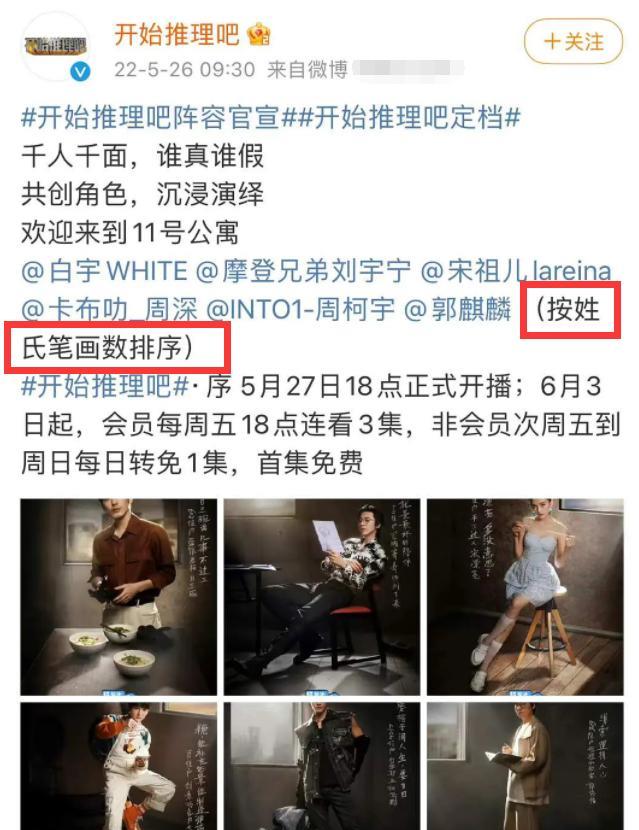Open mention @白宇 WHITE
The height and width of the screenshot is (830, 639).
click(104, 271)
